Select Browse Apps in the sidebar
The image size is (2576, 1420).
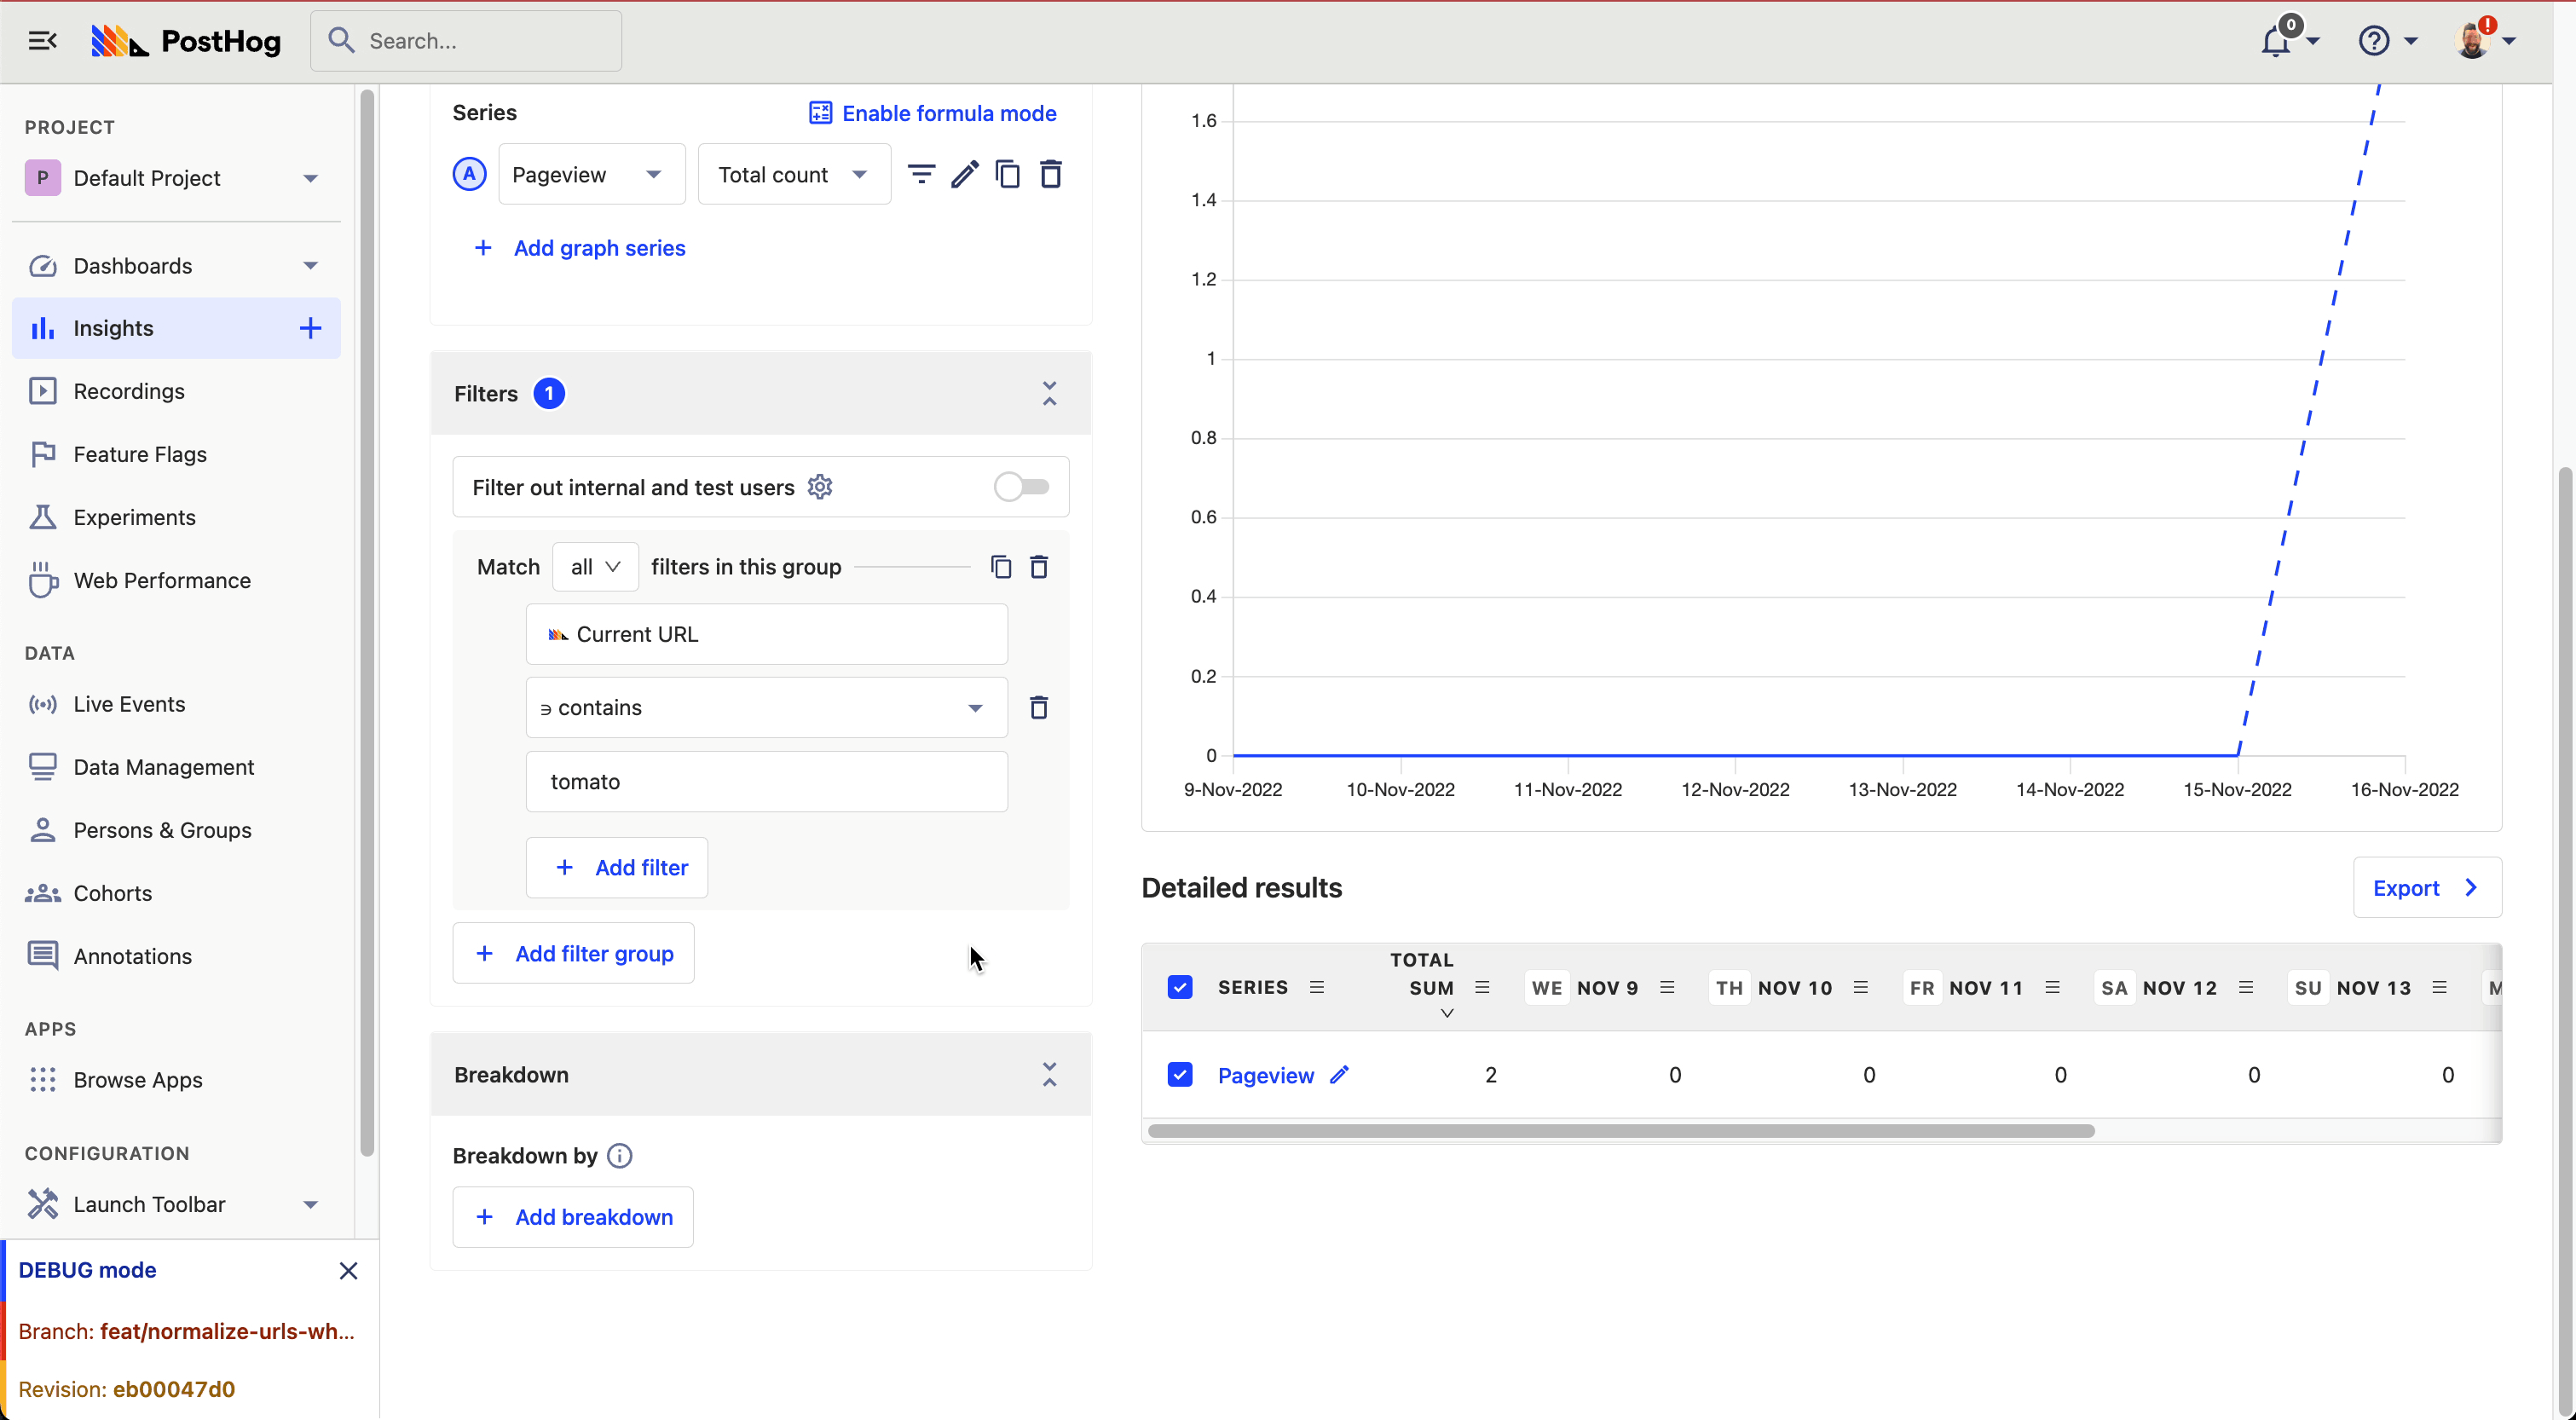(138, 1079)
